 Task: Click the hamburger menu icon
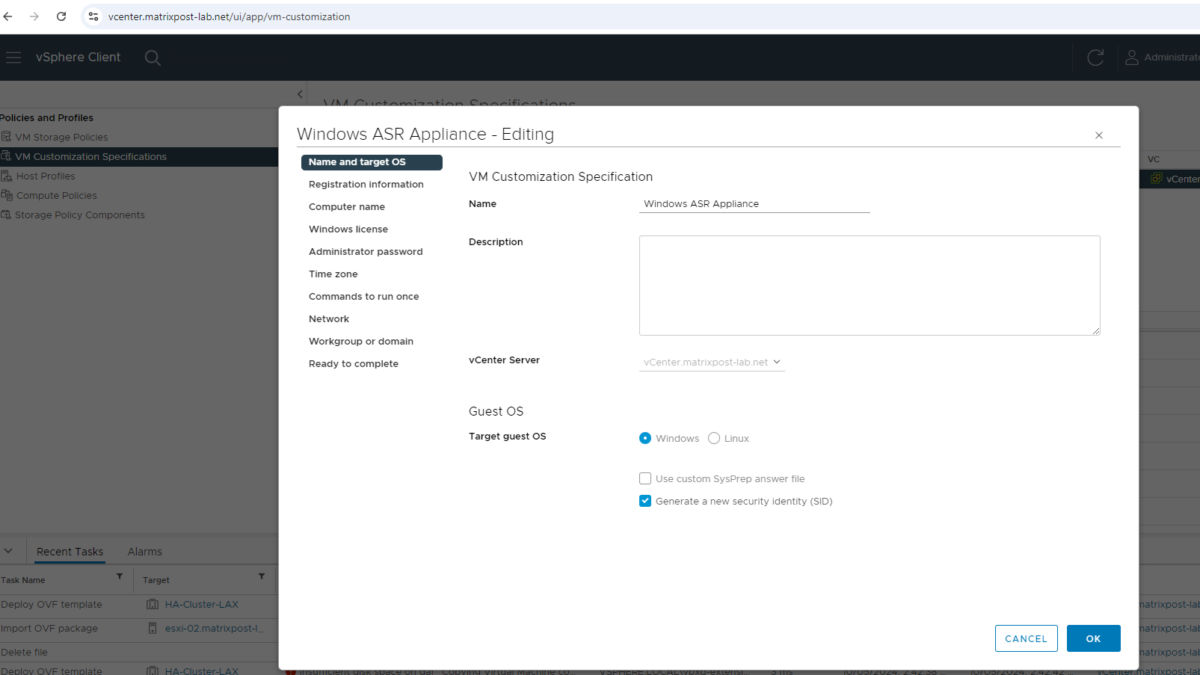coord(13,57)
